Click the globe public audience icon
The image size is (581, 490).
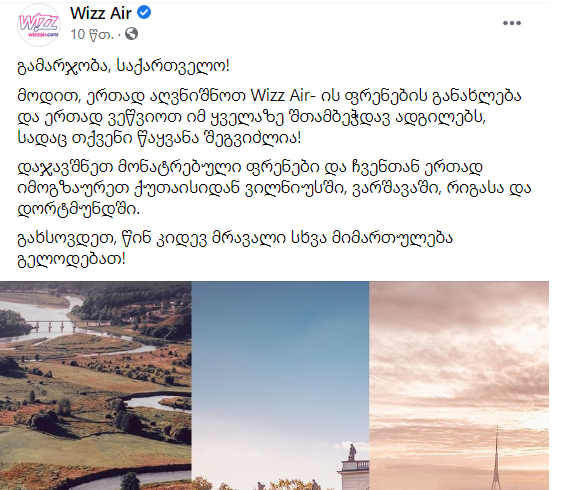click(x=131, y=34)
